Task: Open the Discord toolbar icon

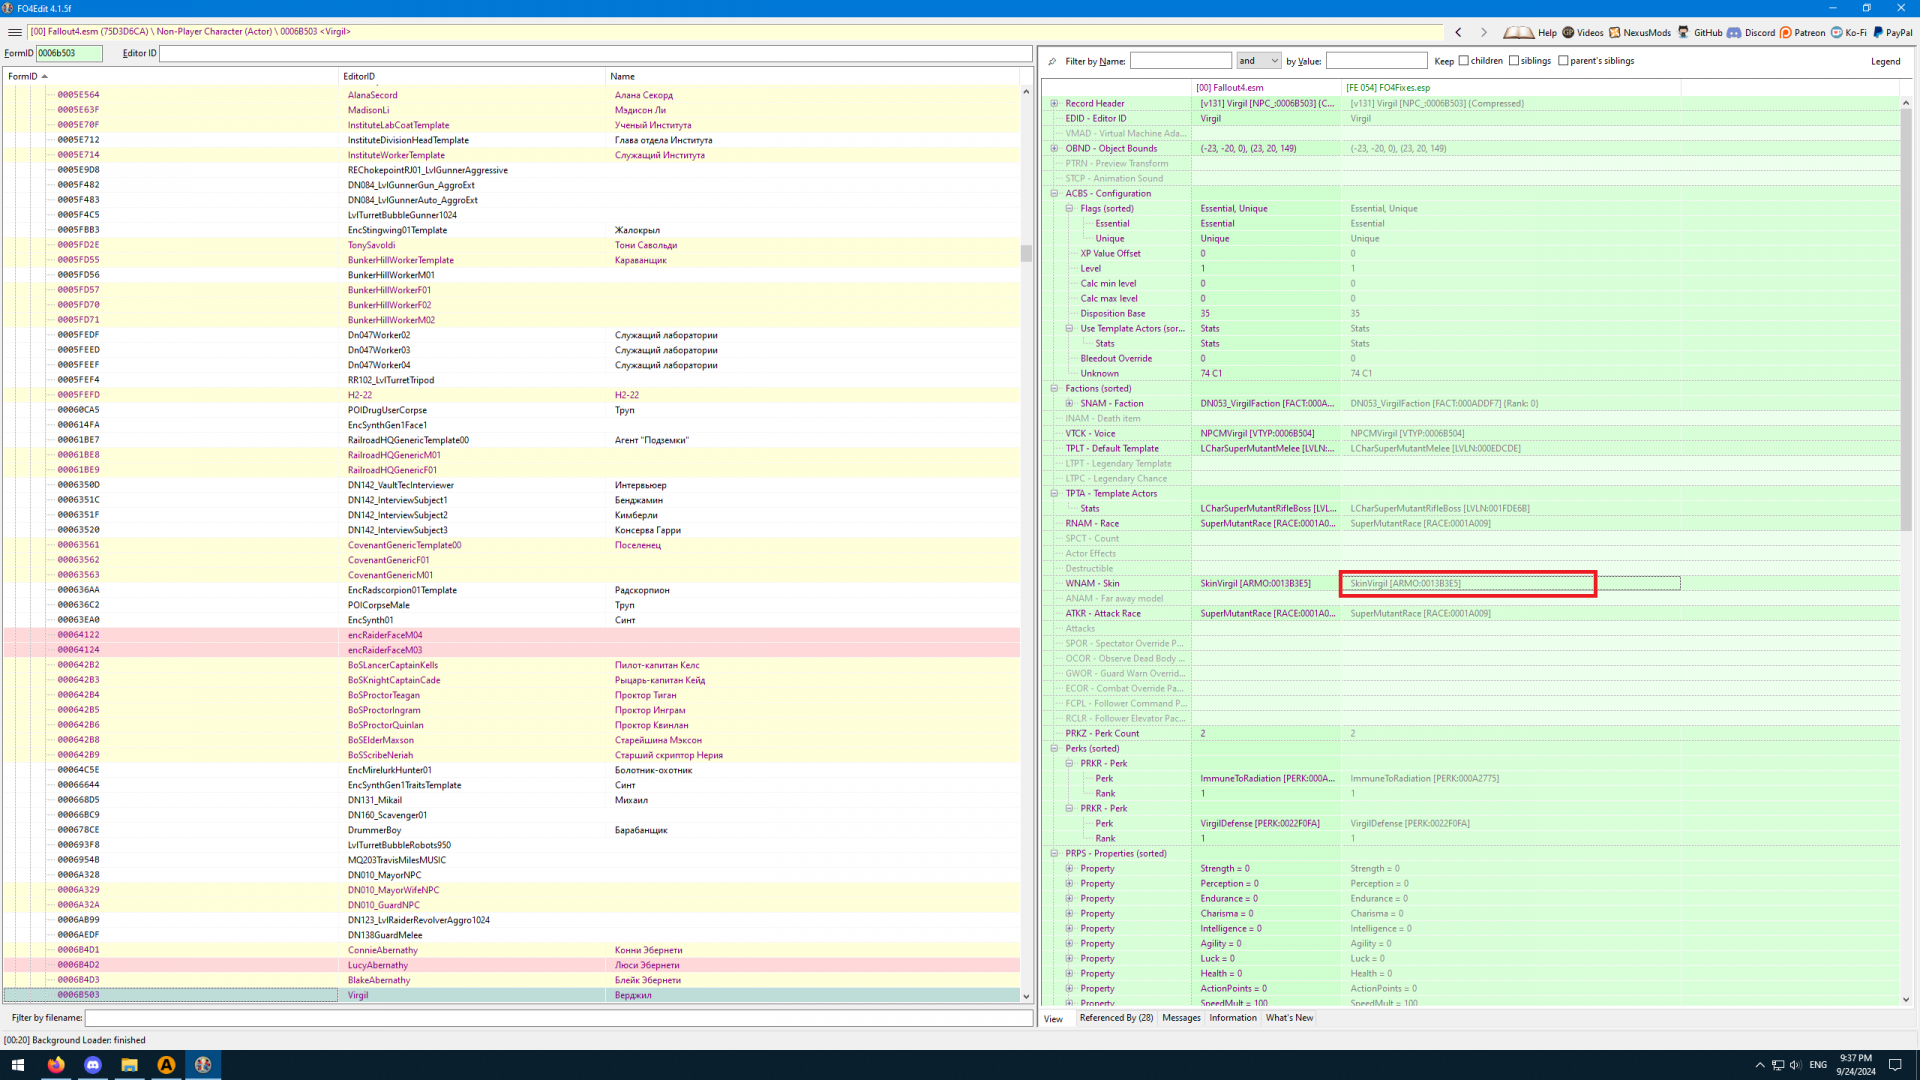Action: click(1734, 32)
